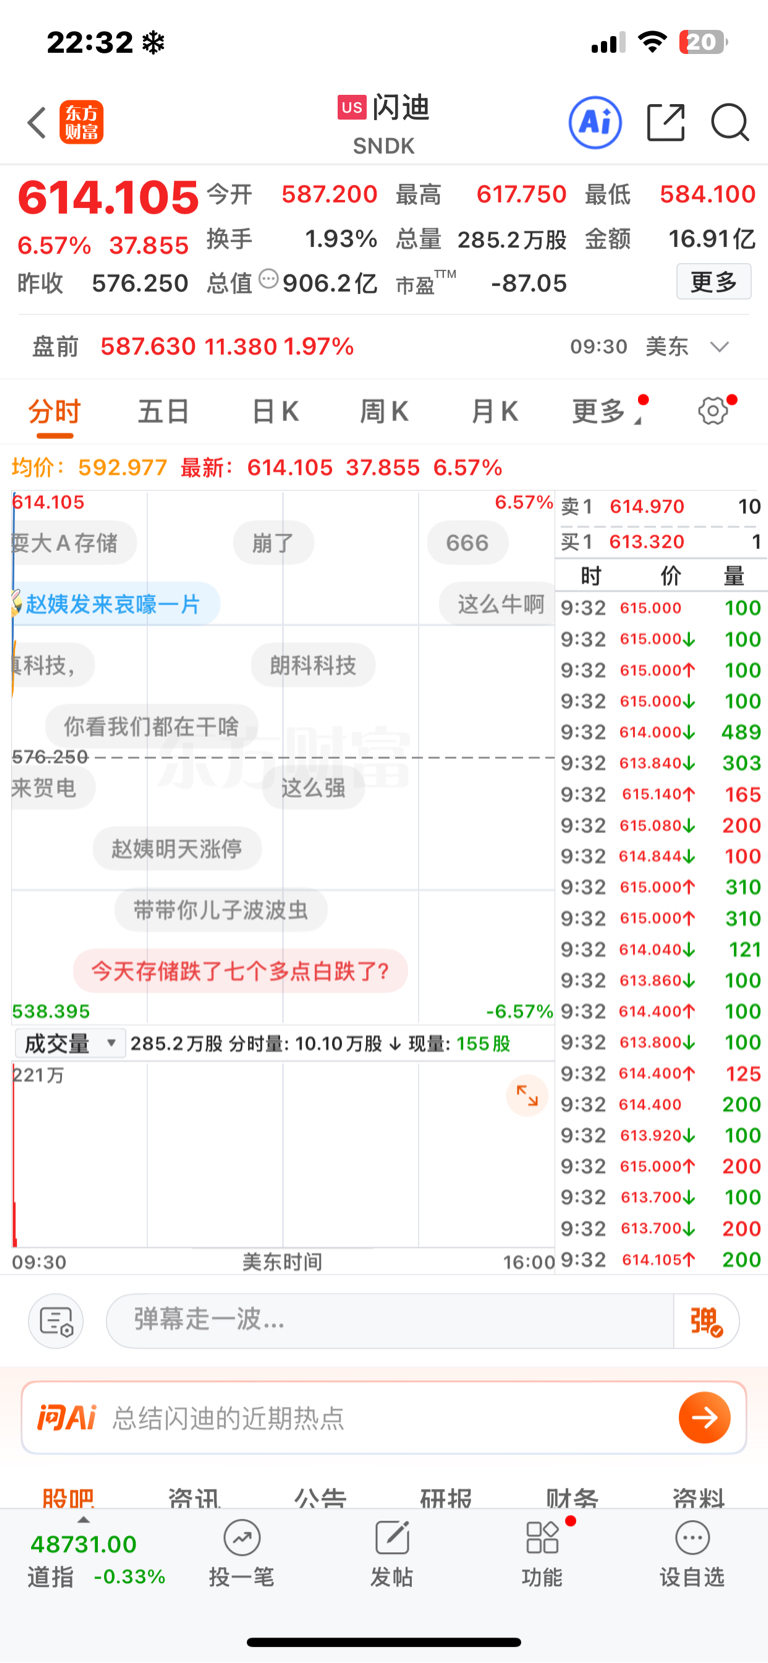Image resolution: width=768 pixels, height=1663 pixels.
Task: Open the Ai assistant icon
Action: [595, 122]
